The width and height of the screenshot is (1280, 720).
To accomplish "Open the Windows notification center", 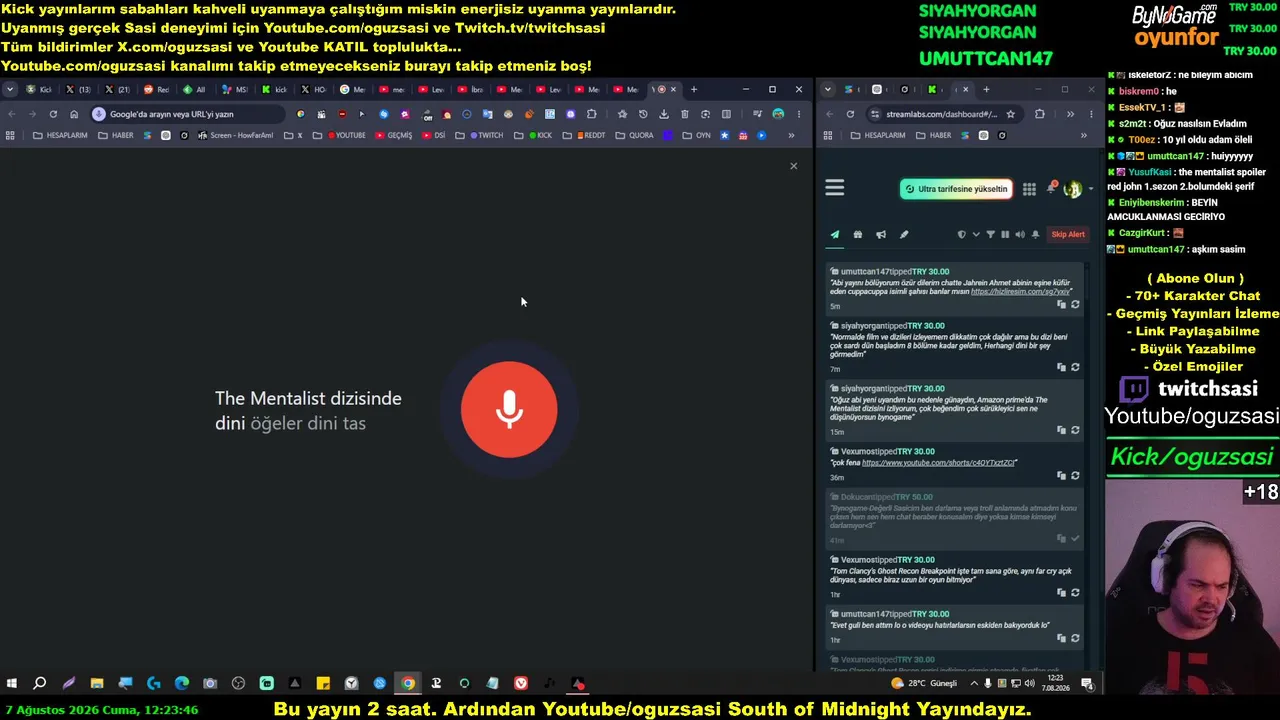I will pos(1087,684).
